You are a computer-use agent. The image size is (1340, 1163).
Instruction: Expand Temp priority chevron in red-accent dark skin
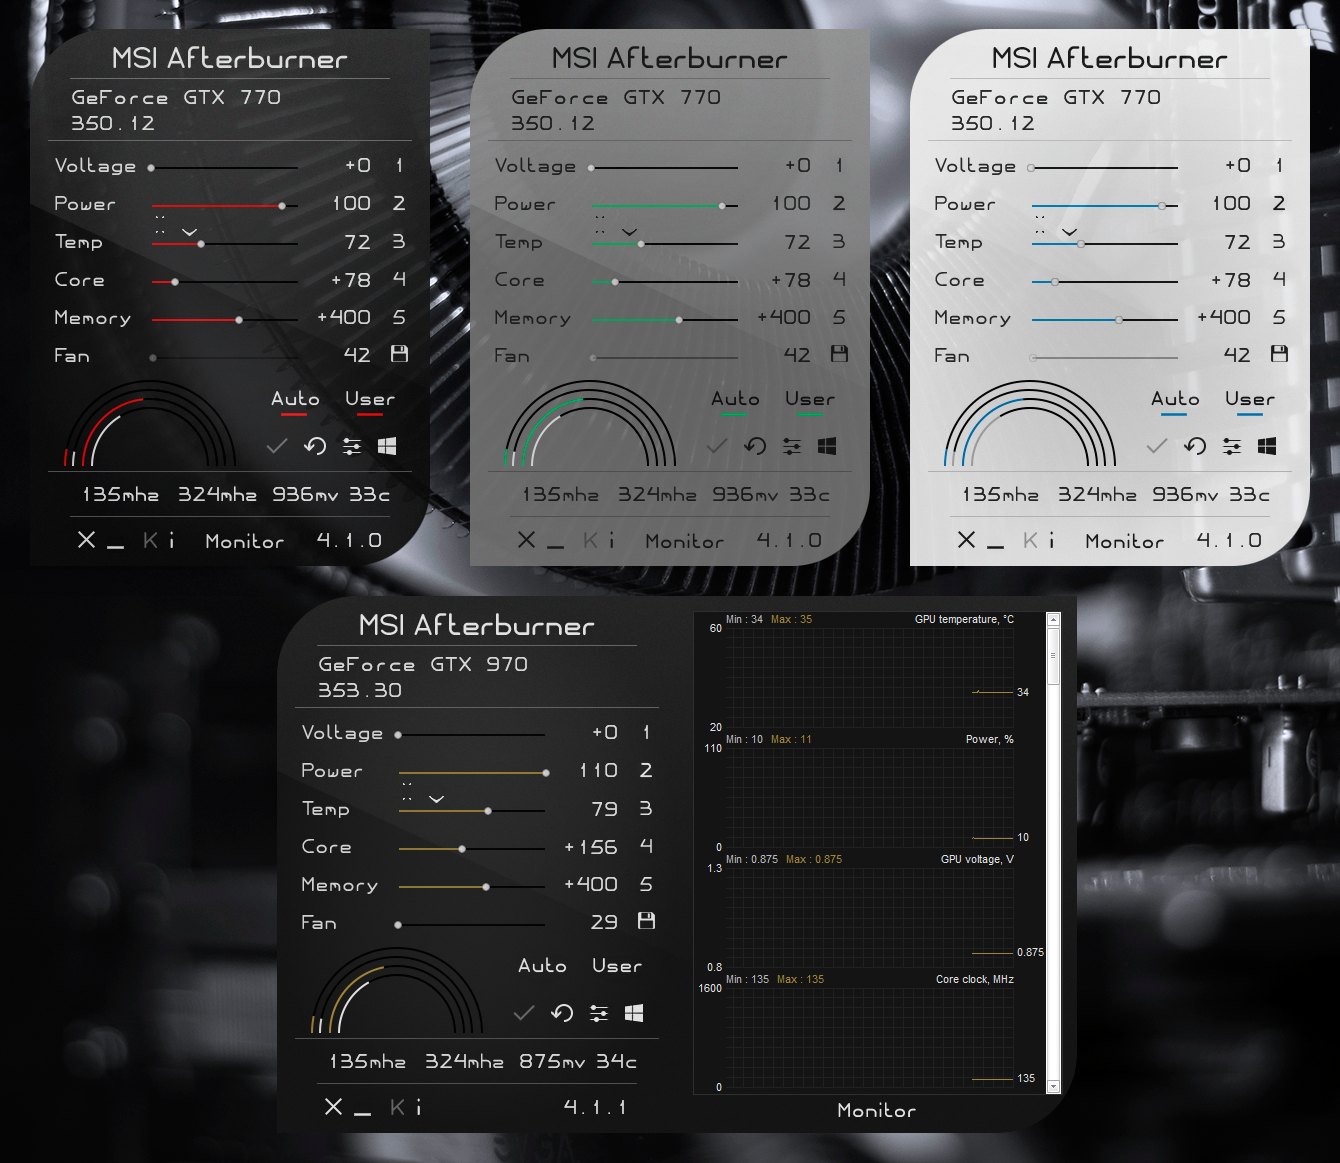pyautogui.click(x=189, y=232)
